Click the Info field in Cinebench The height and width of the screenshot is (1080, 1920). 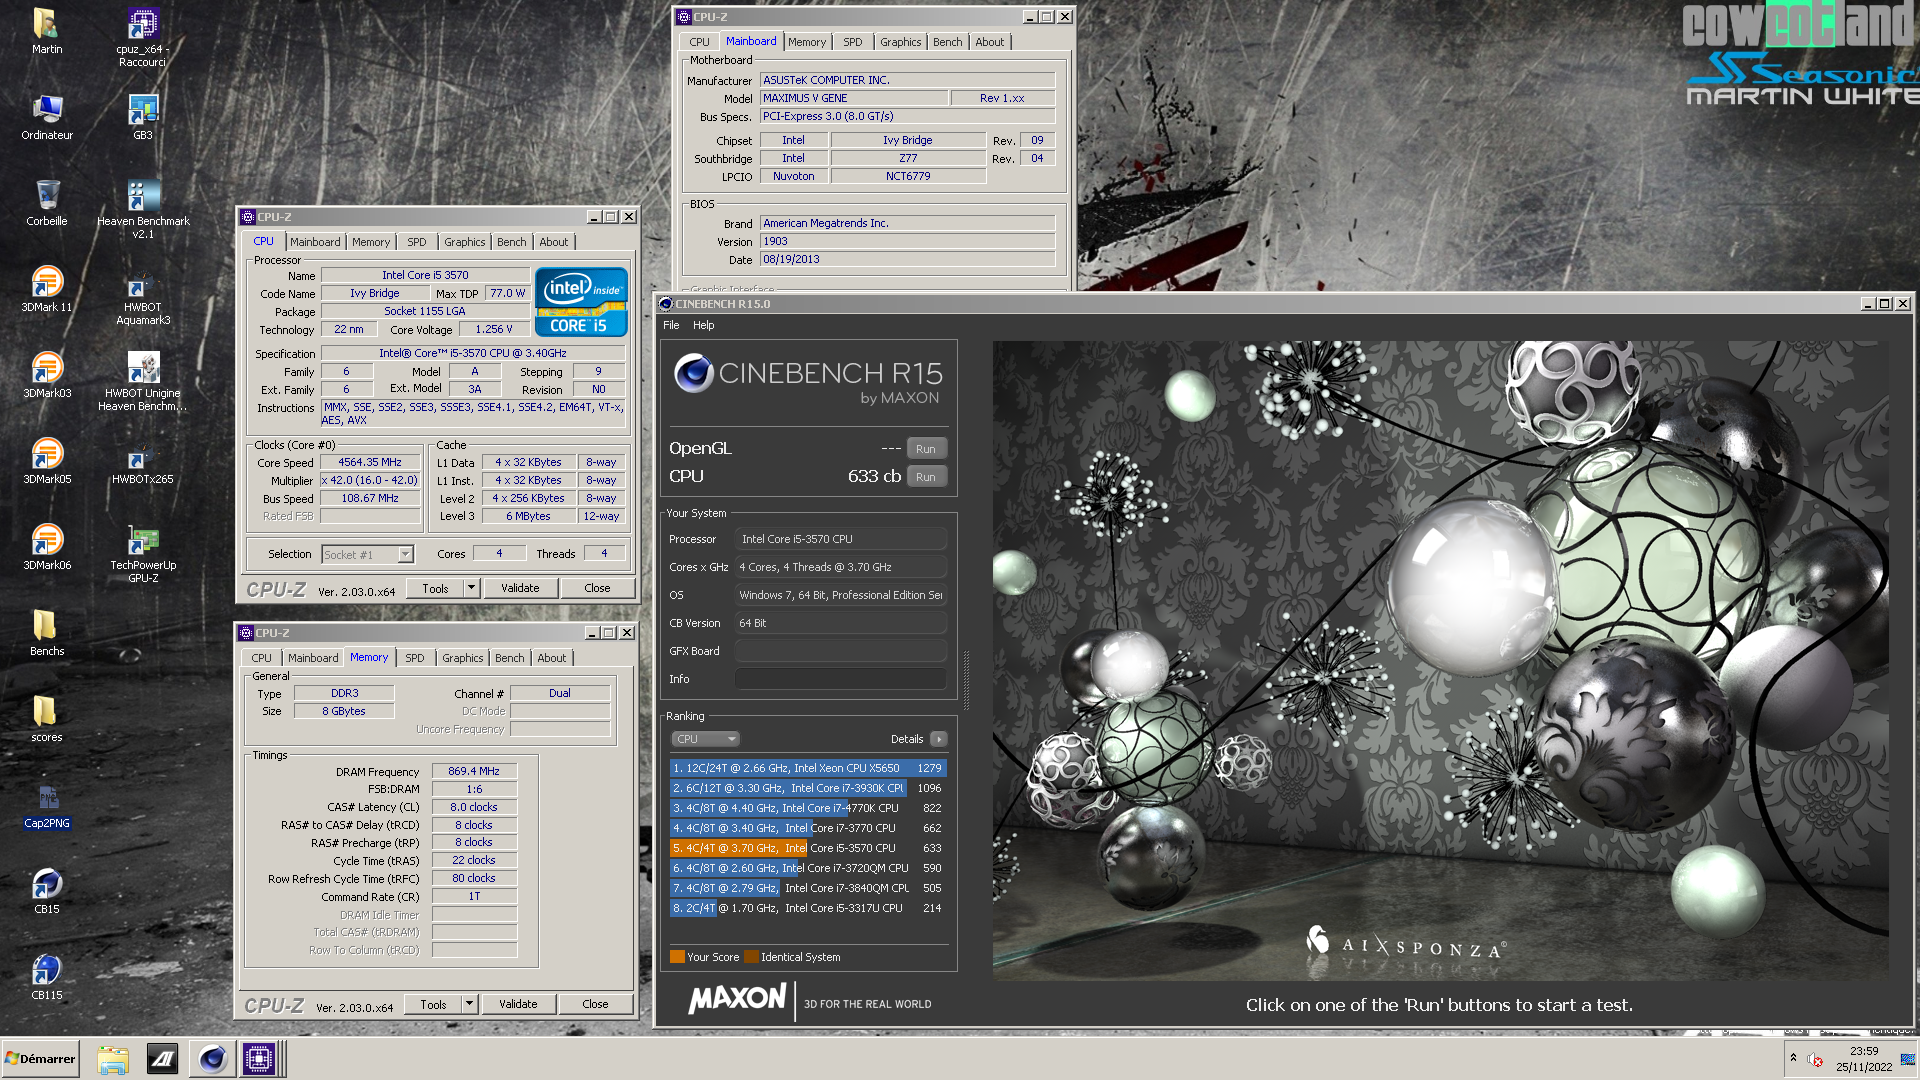pos(841,679)
